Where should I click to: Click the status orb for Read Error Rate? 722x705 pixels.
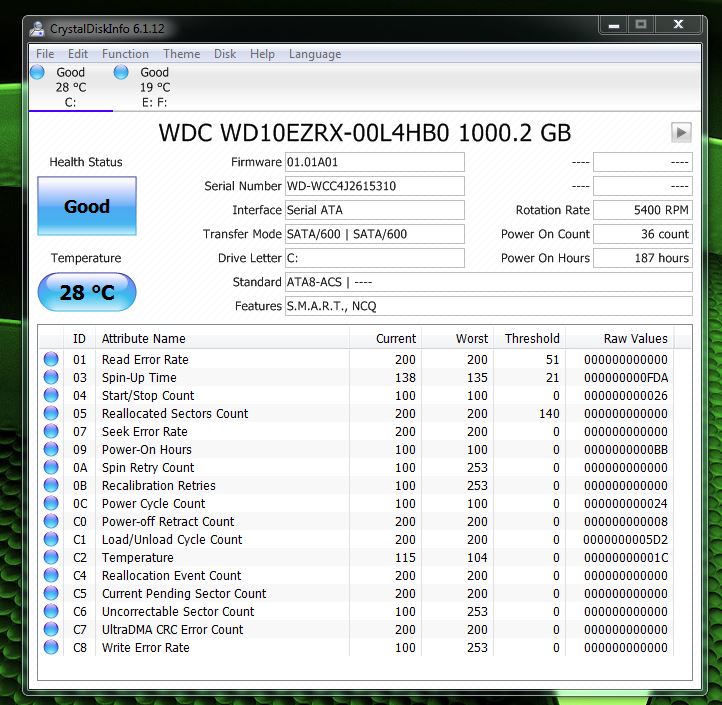coord(51,359)
